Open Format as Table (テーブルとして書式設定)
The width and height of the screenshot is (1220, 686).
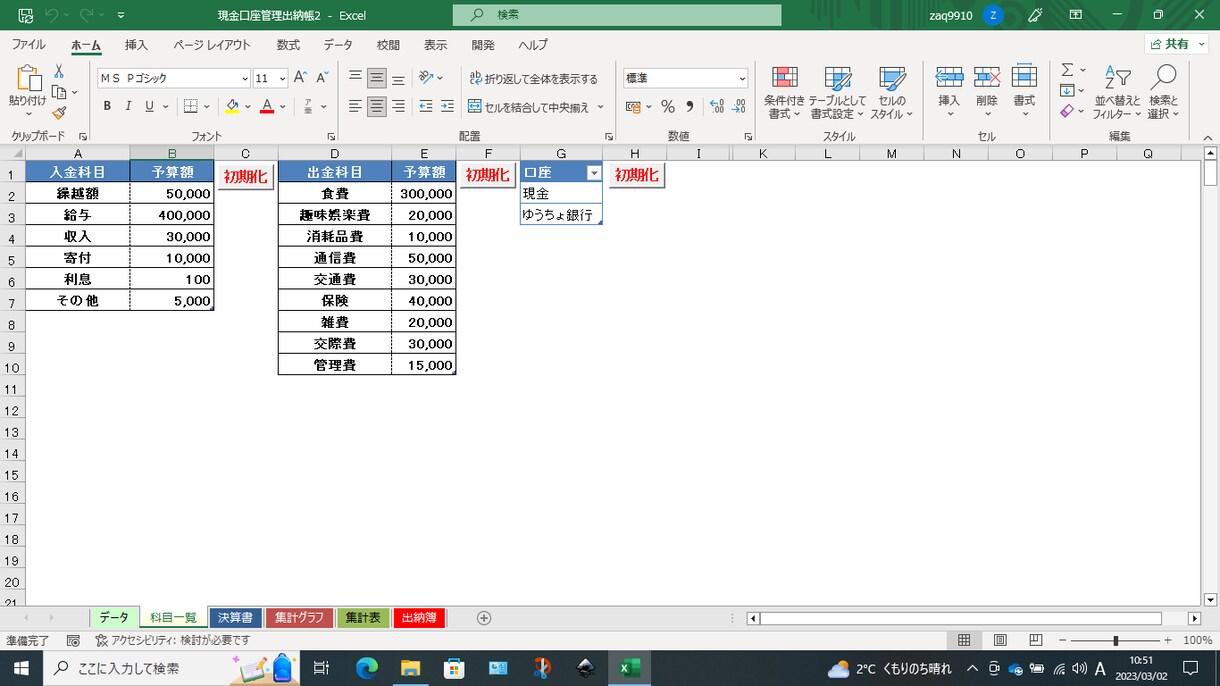(x=837, y=93)
